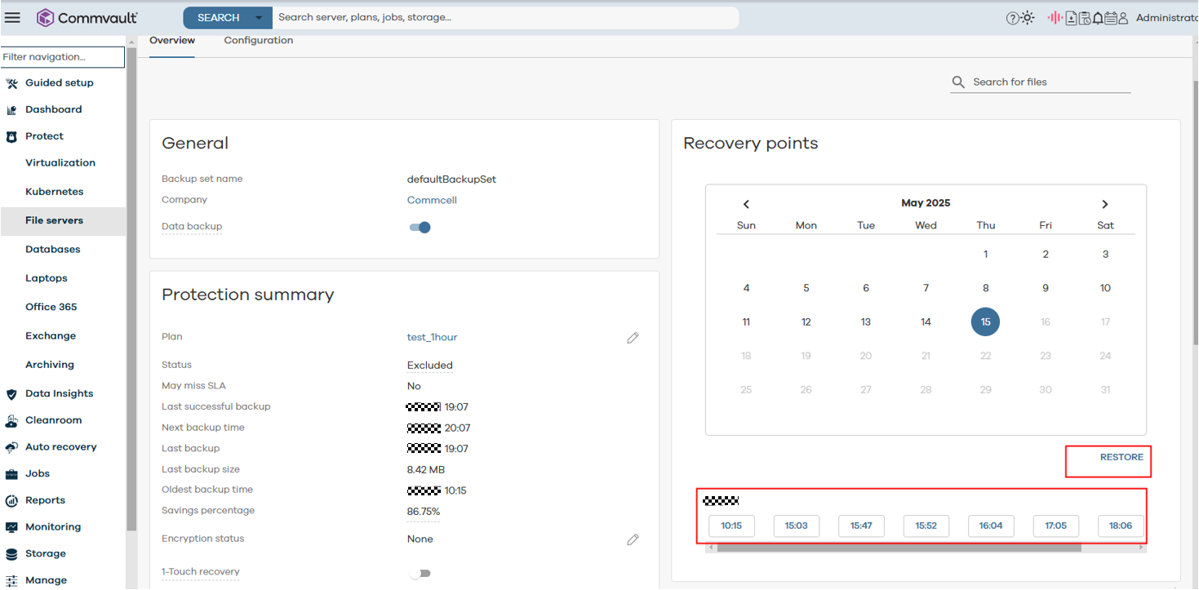
Task: Click the red audio waveform icon
Action: pos(1054,18)
